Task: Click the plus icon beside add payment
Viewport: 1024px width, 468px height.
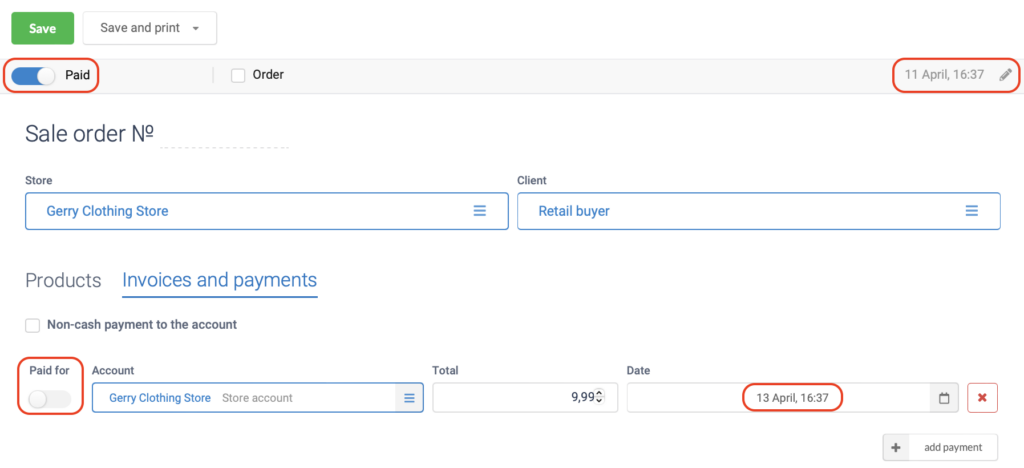Action: 896,448
